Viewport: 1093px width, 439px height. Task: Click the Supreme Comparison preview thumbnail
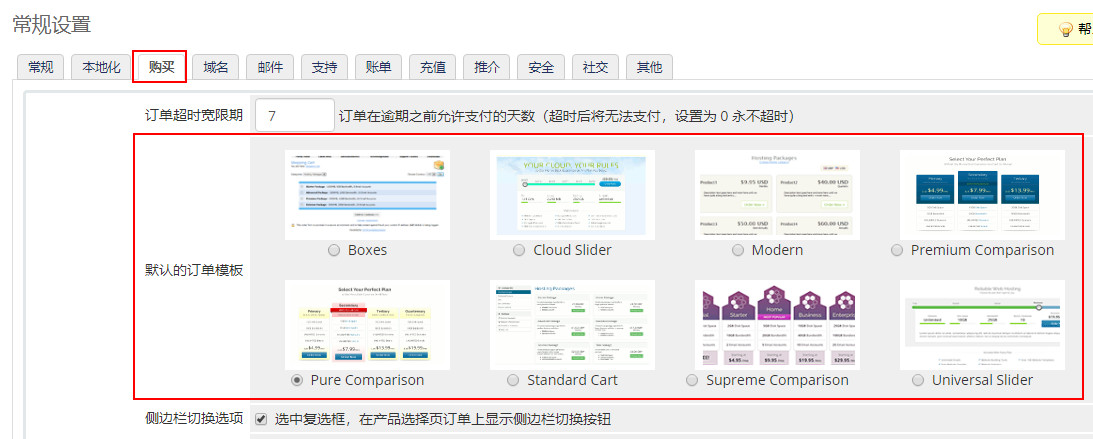click(x=777, y=325)
